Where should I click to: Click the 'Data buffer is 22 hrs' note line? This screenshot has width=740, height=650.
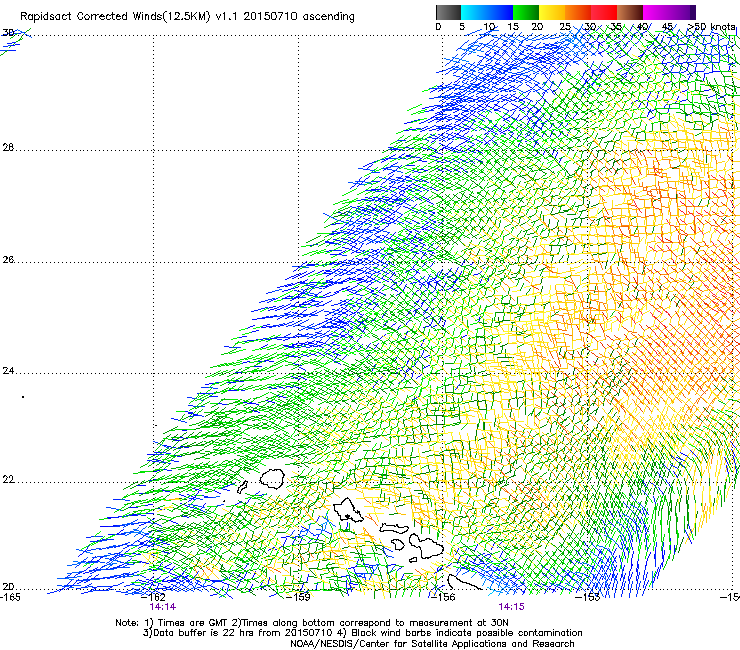click(362, 633)
